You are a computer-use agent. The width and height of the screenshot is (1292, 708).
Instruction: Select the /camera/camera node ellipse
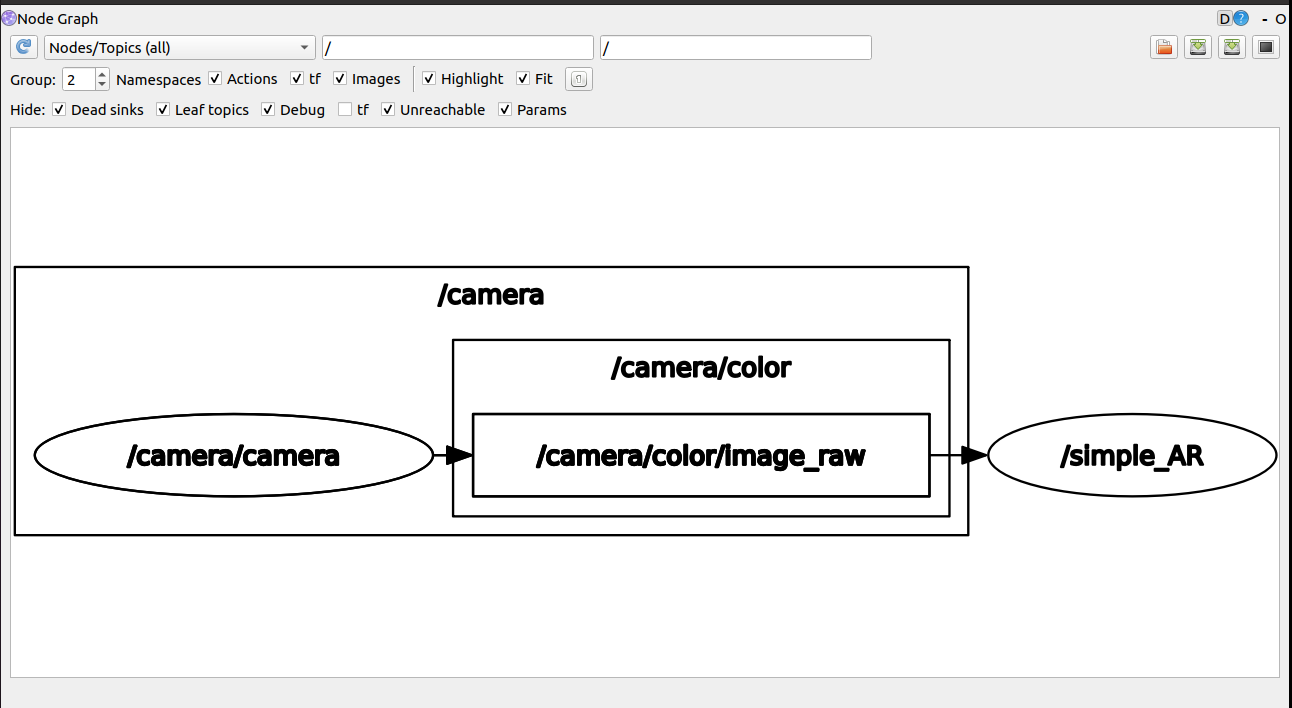coord(233,456)
